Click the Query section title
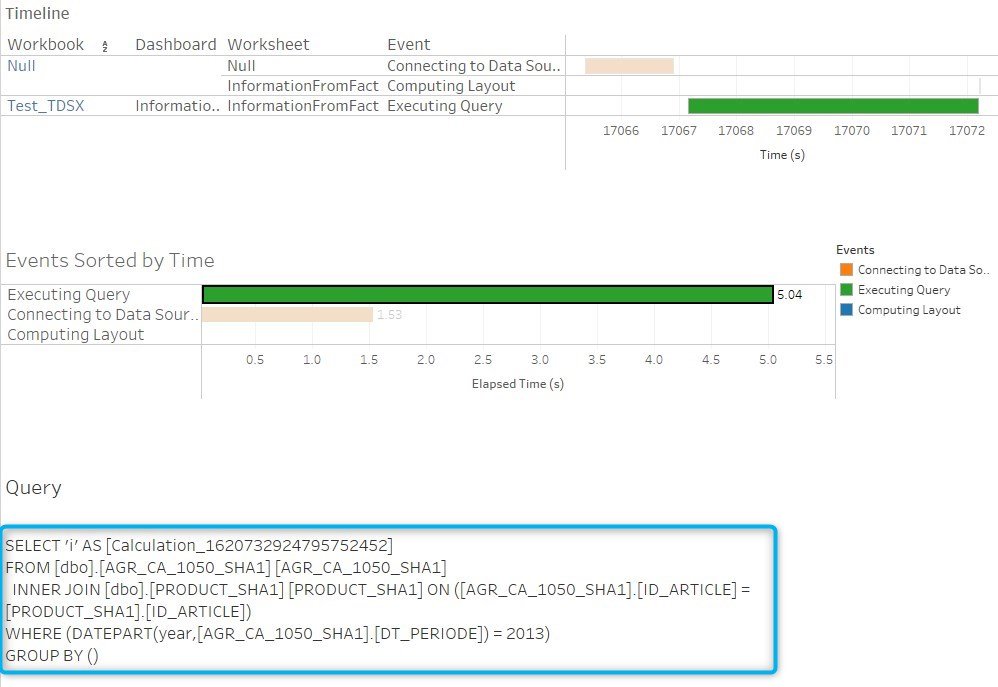 34,488
